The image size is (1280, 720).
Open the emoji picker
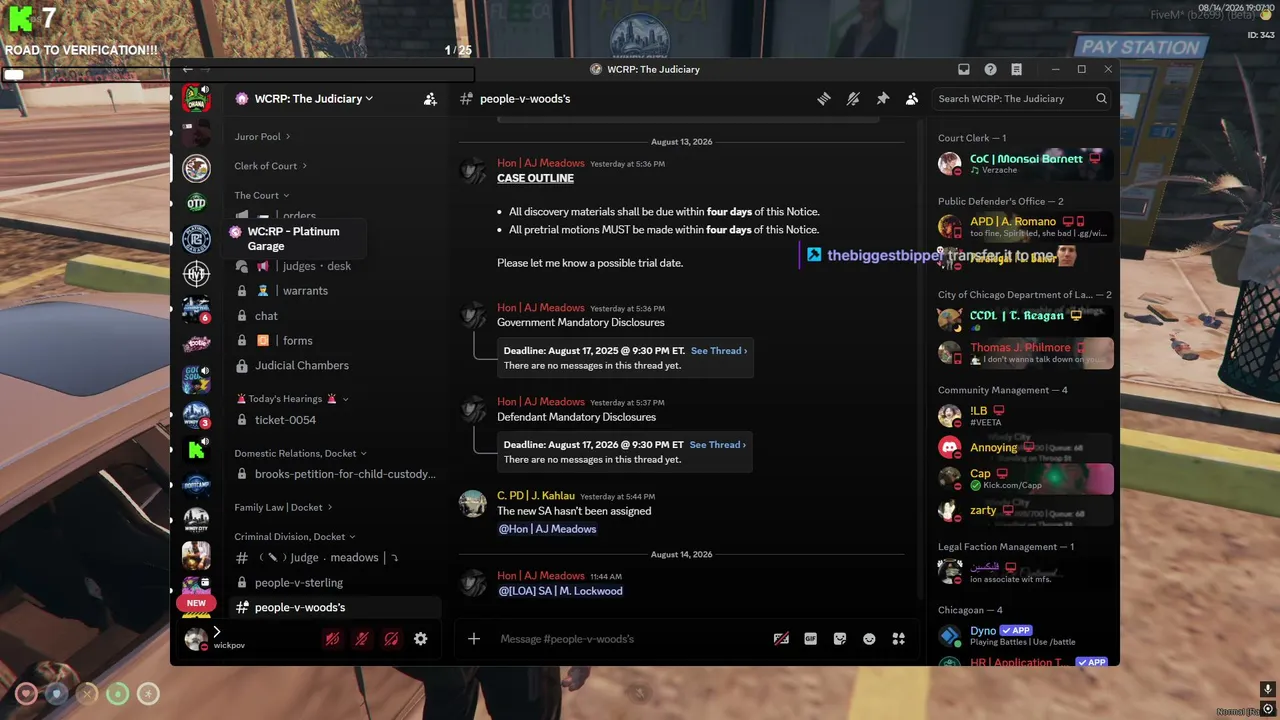[x=869, y=639]
